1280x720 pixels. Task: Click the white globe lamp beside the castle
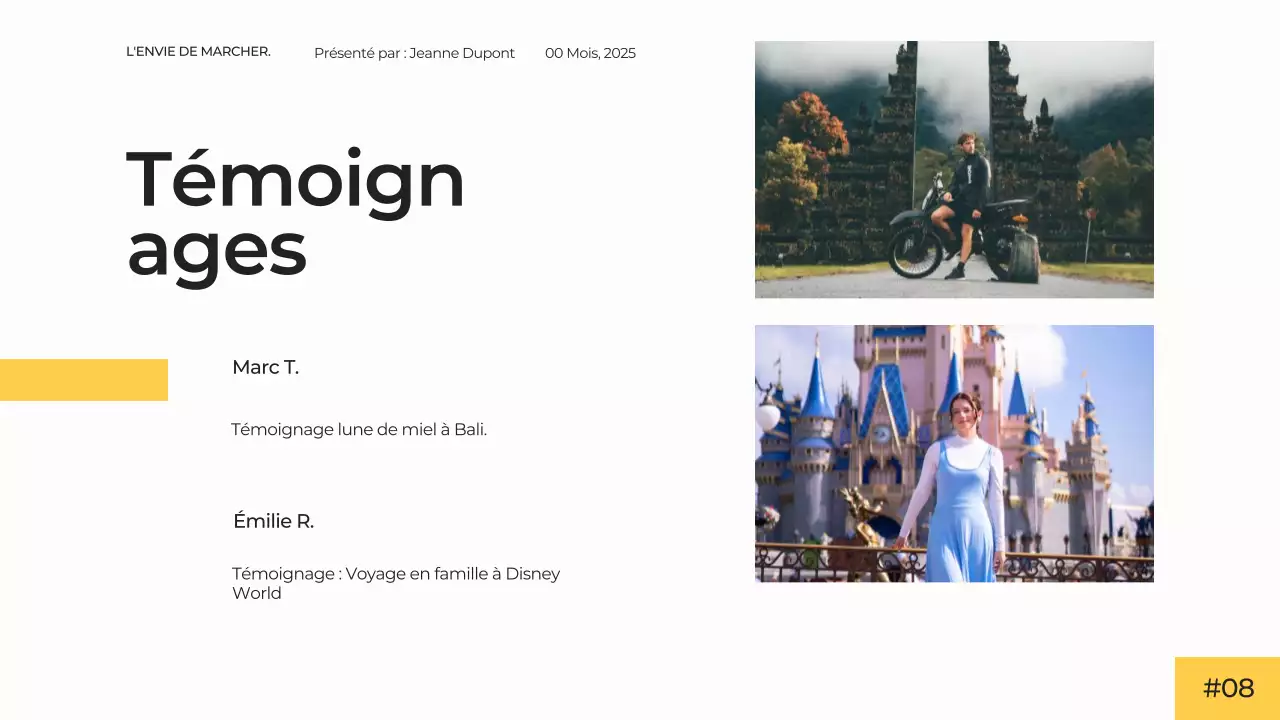[767, 416]
